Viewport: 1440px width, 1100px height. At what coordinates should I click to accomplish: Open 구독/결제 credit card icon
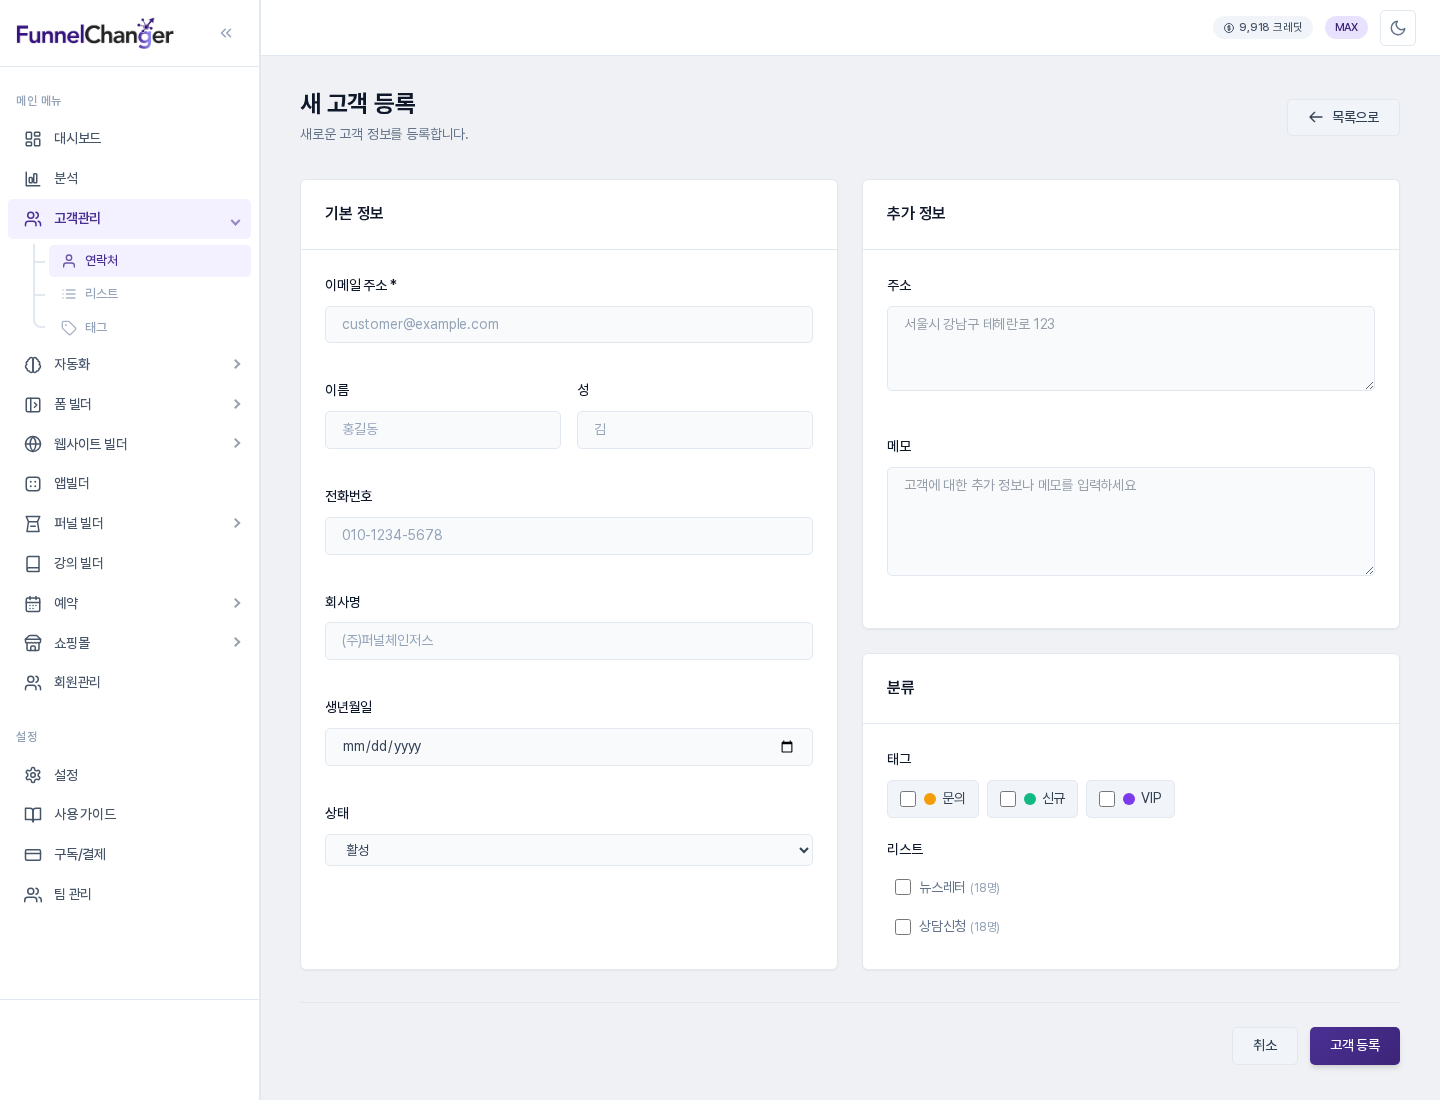point(33,855)
